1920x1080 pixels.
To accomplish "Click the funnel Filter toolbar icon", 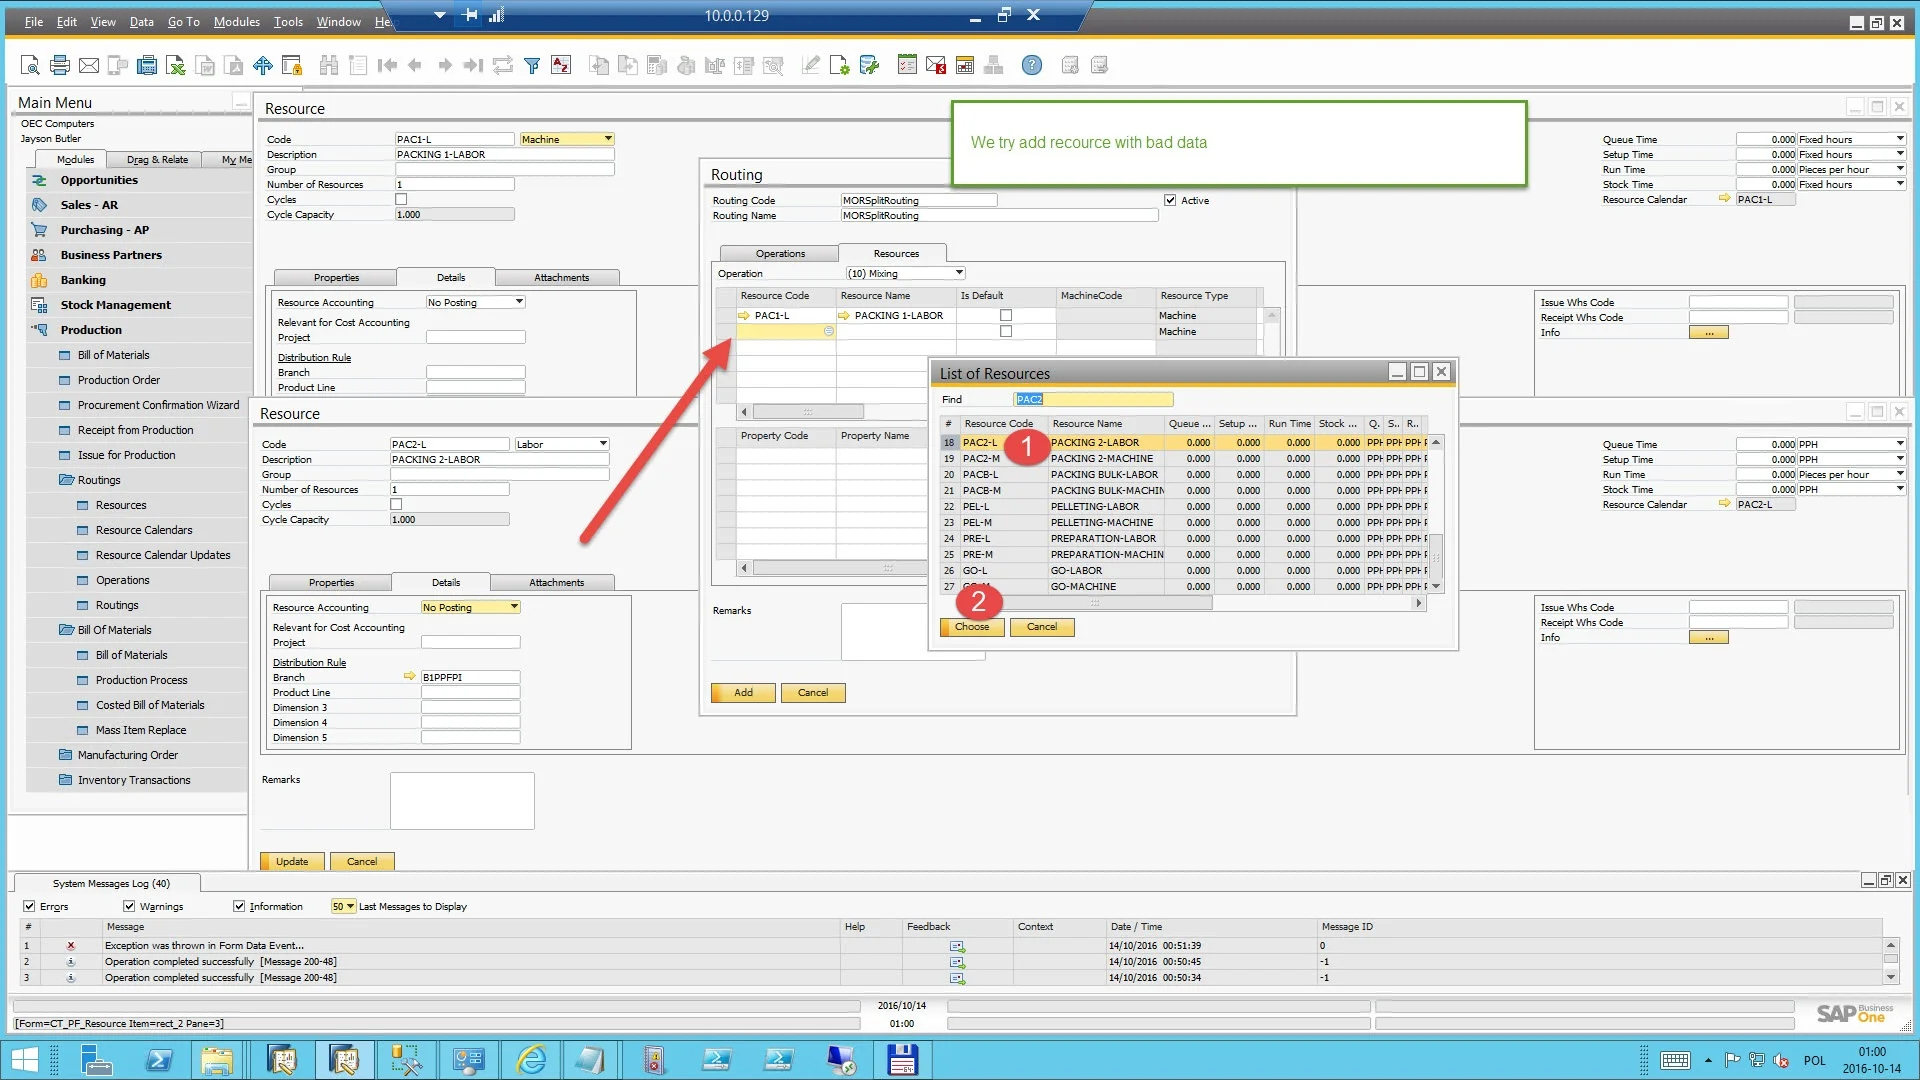I will tap(532, 66).
